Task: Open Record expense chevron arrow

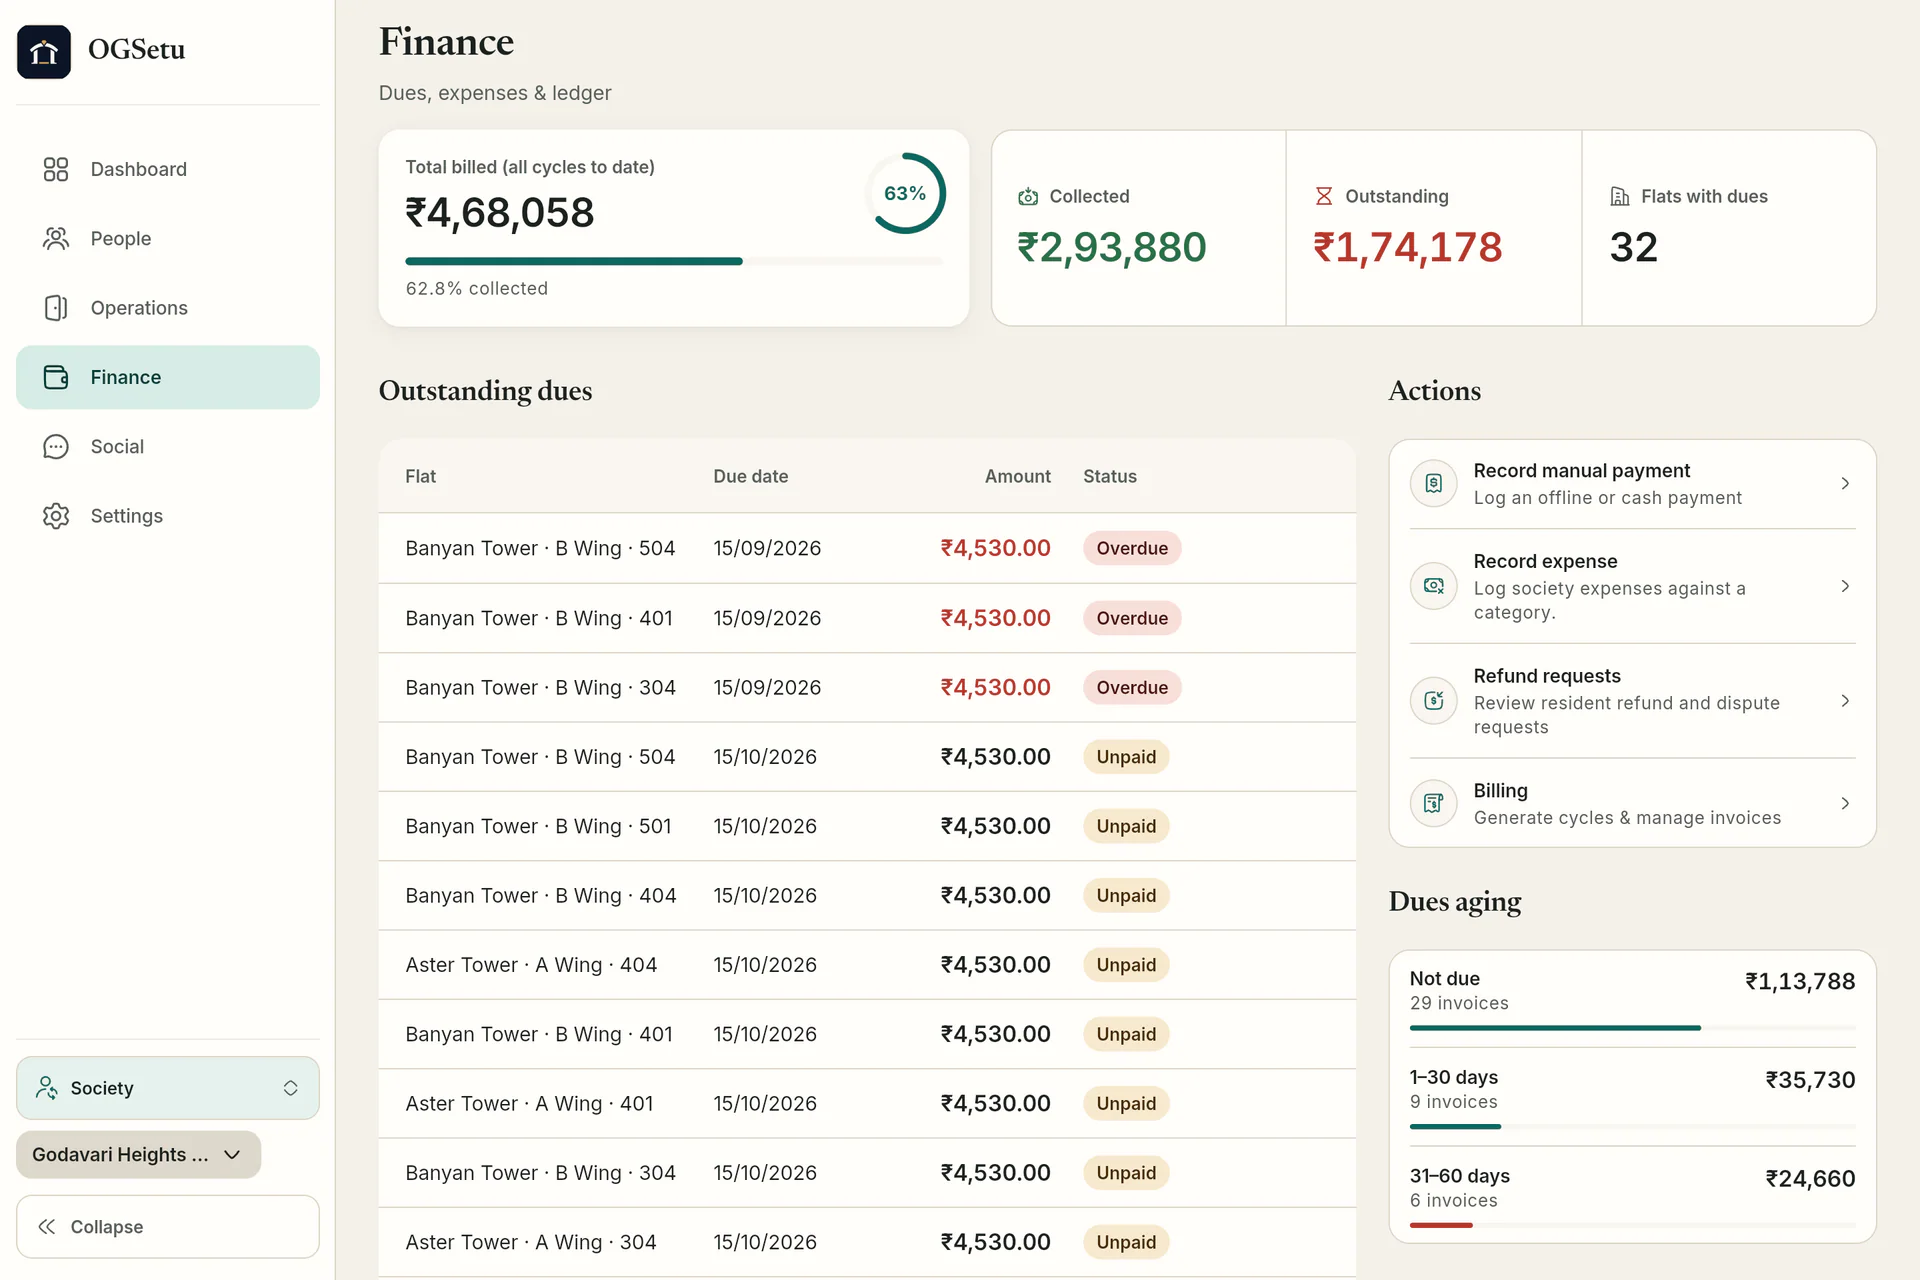Action: coord(1845,586)
